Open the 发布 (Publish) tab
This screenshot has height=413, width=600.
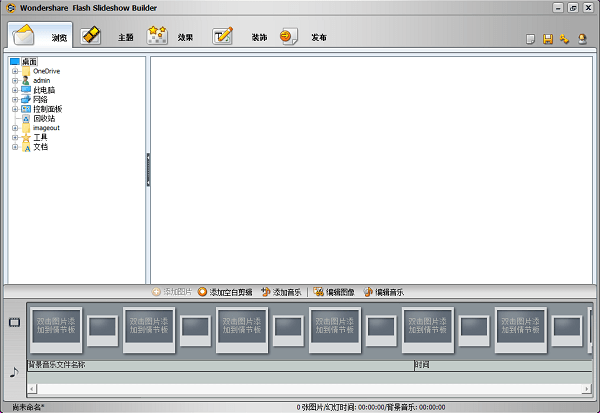[304, 37]
